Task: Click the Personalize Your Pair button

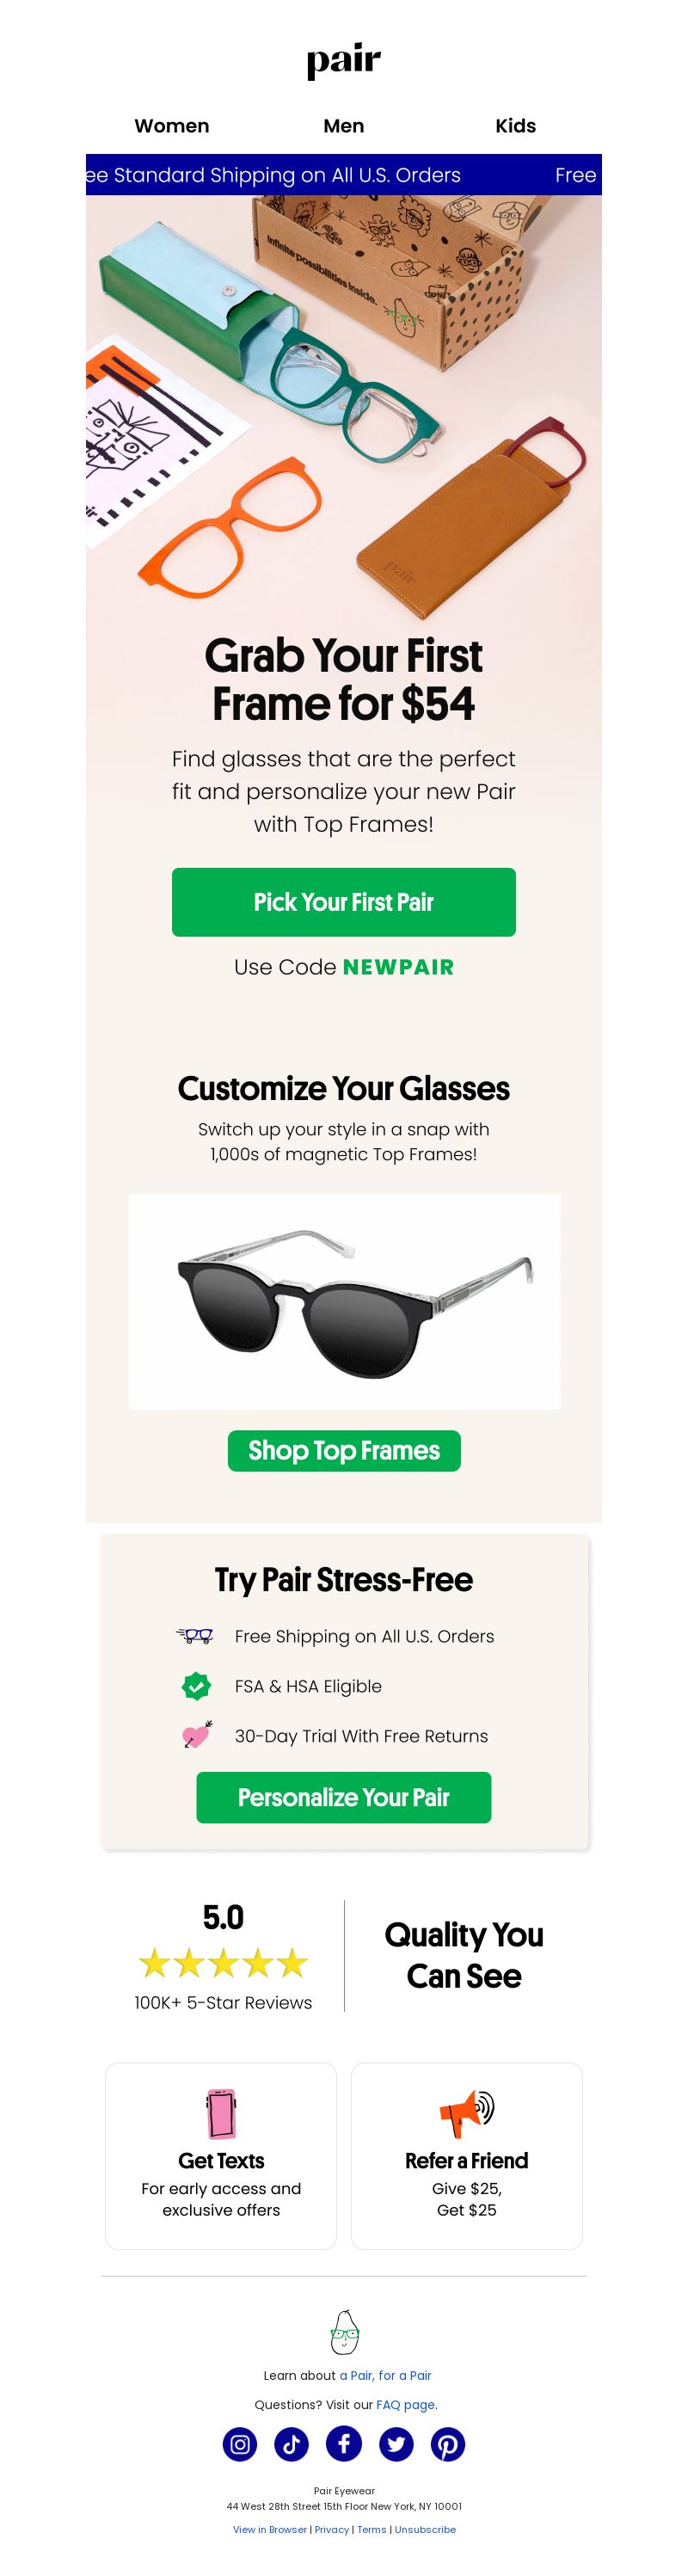Action: click(344, 1797)
